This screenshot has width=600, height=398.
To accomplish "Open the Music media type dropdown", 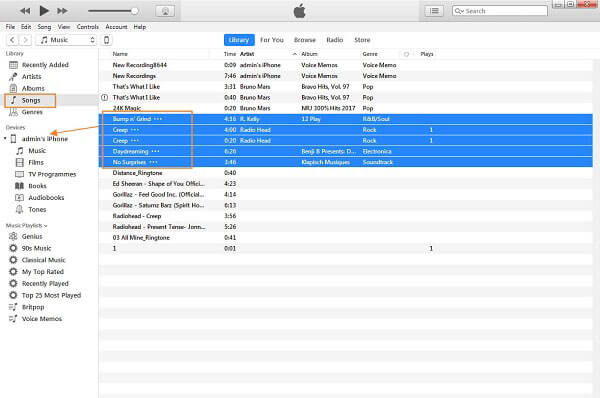I will 66,40.
